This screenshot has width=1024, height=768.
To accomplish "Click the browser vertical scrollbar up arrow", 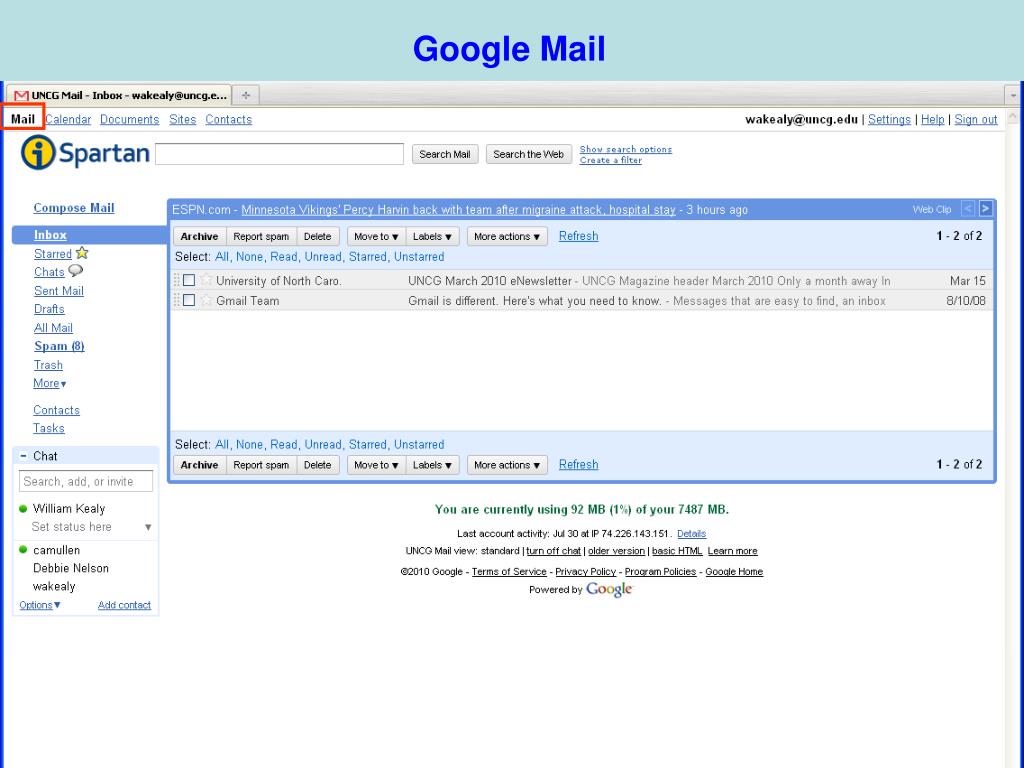I will click(1013, 118).
